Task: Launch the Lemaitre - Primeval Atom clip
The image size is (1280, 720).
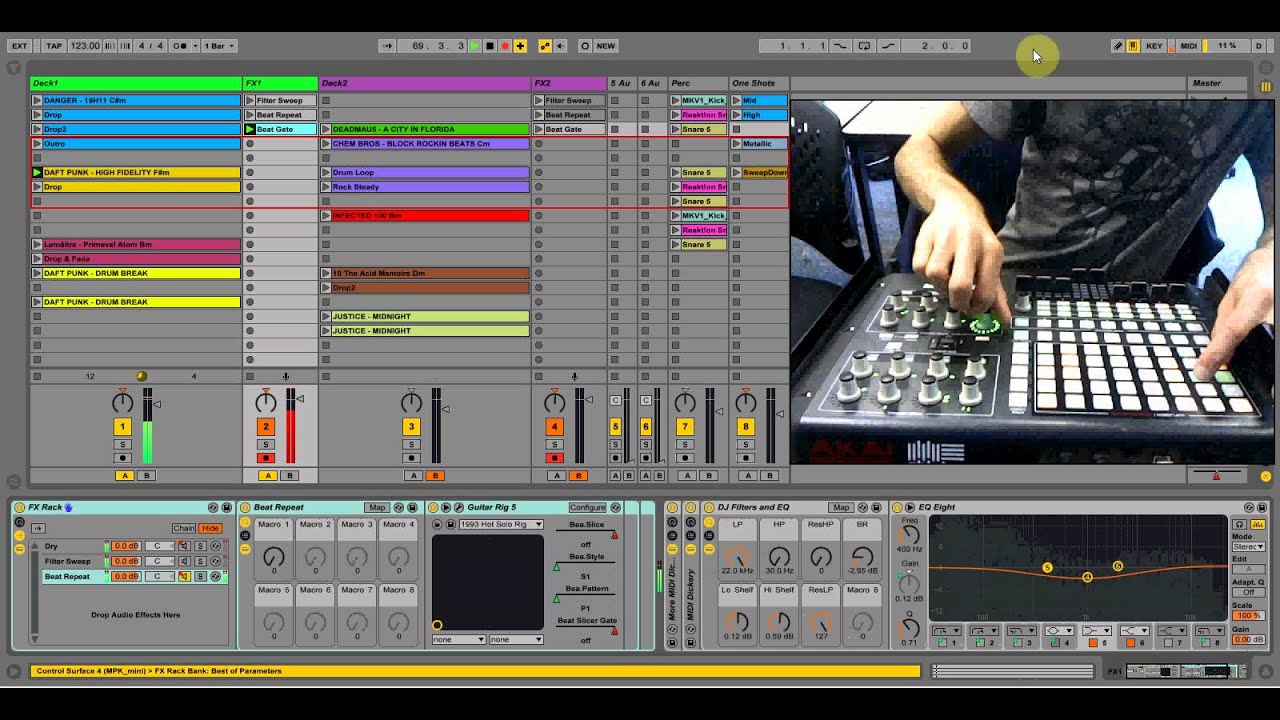Action: coord(37,245)
